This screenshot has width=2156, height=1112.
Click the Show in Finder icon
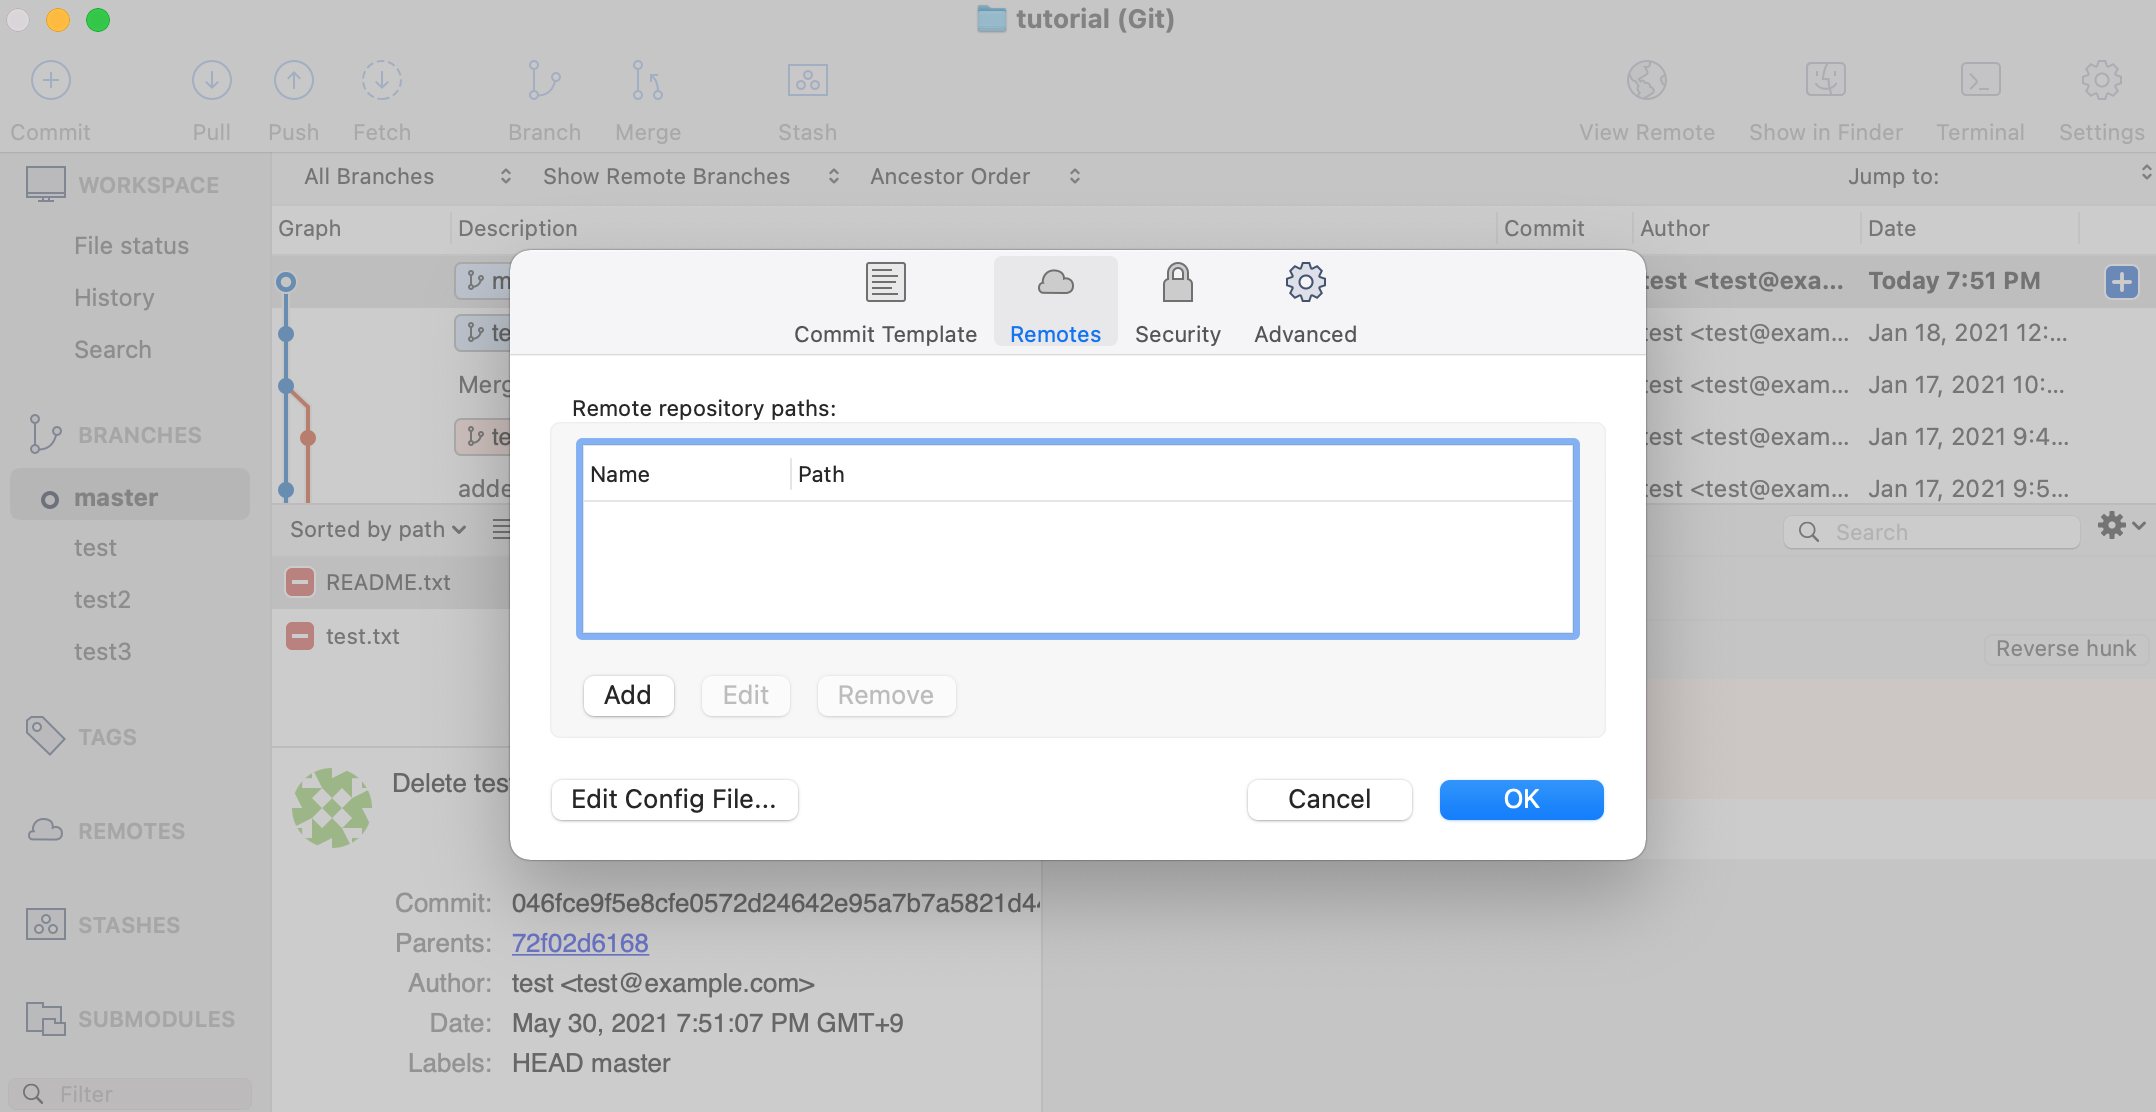point(1825,81)
